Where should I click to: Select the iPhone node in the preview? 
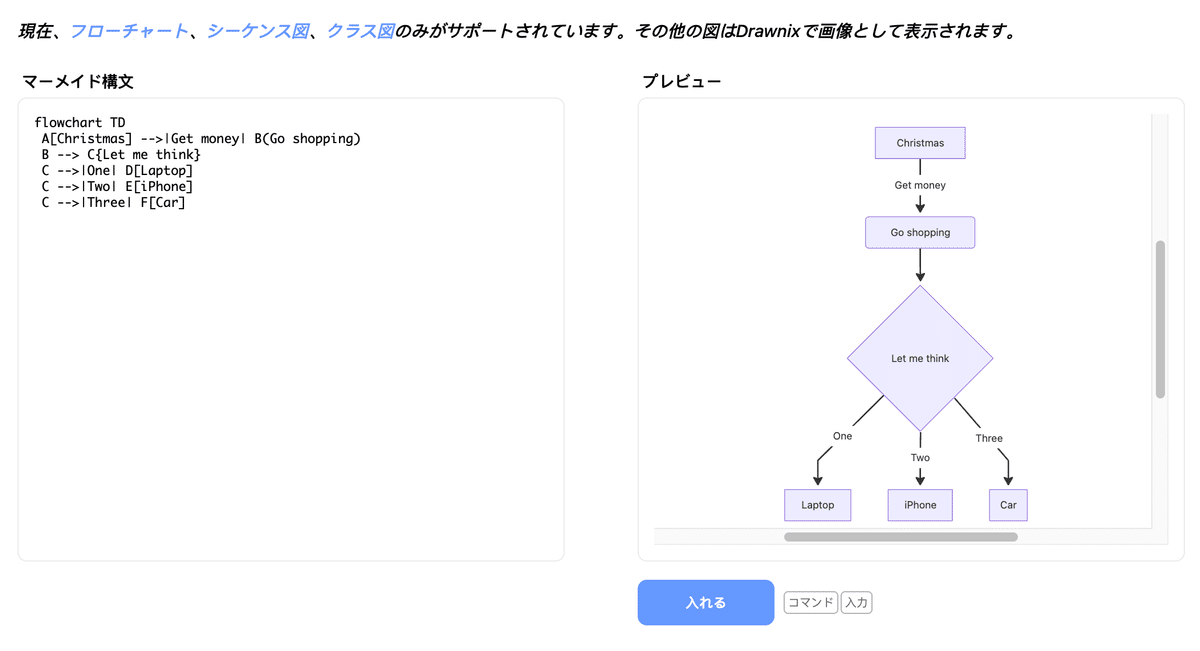point(919,505)
